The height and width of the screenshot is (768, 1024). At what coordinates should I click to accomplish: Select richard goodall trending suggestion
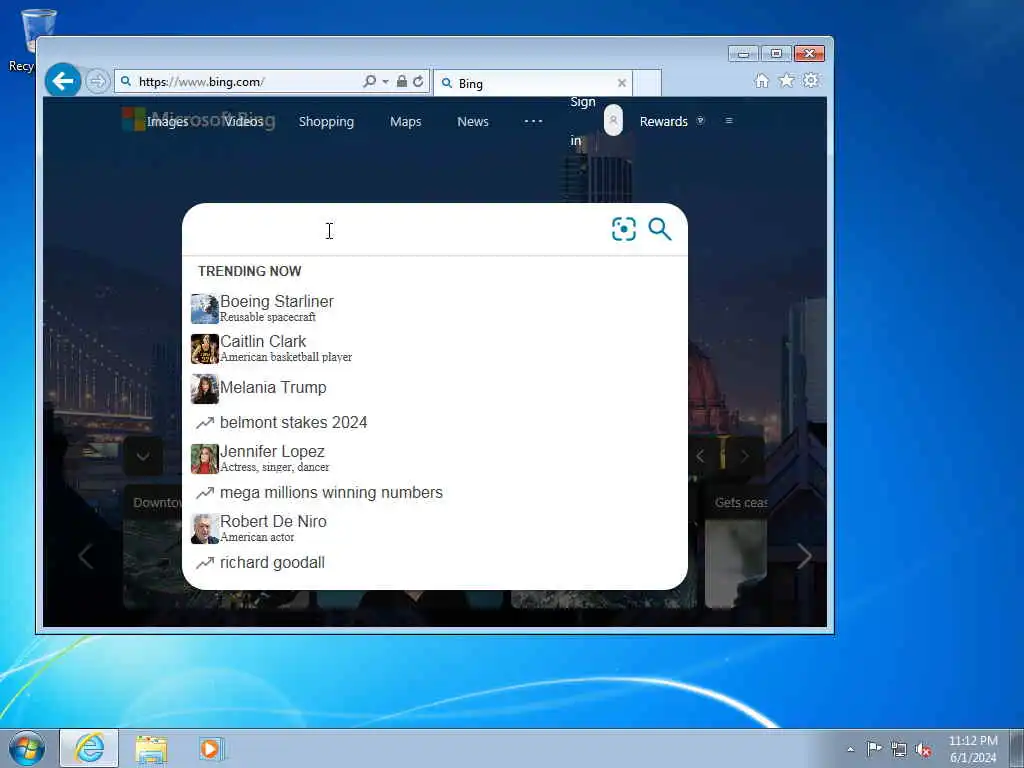(435, 562)
